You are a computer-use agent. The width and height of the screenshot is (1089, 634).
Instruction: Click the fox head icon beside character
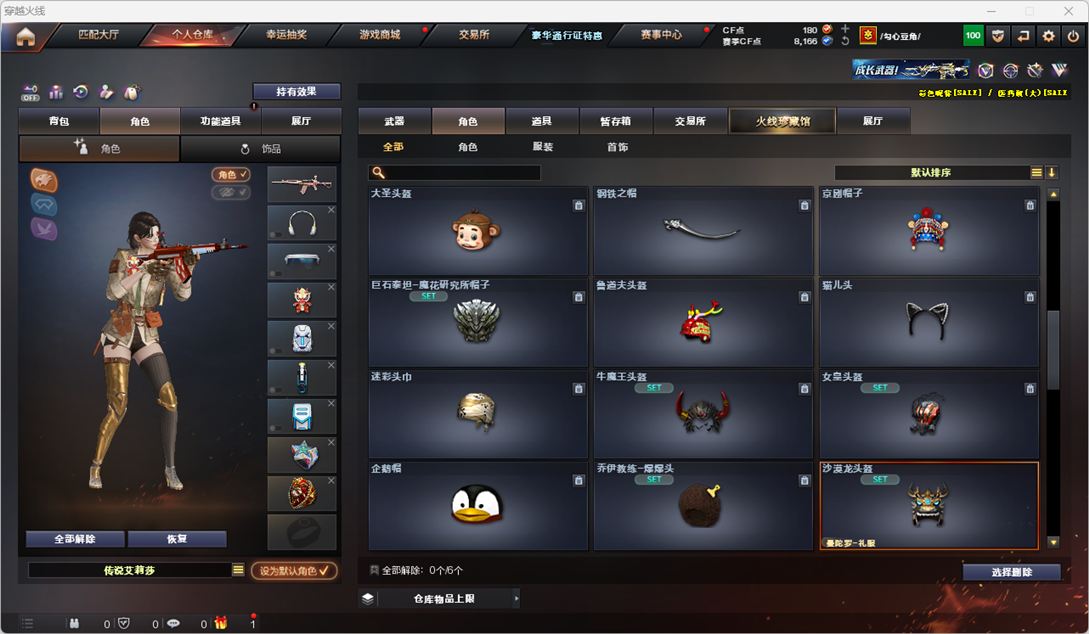[x=43, y=180]
